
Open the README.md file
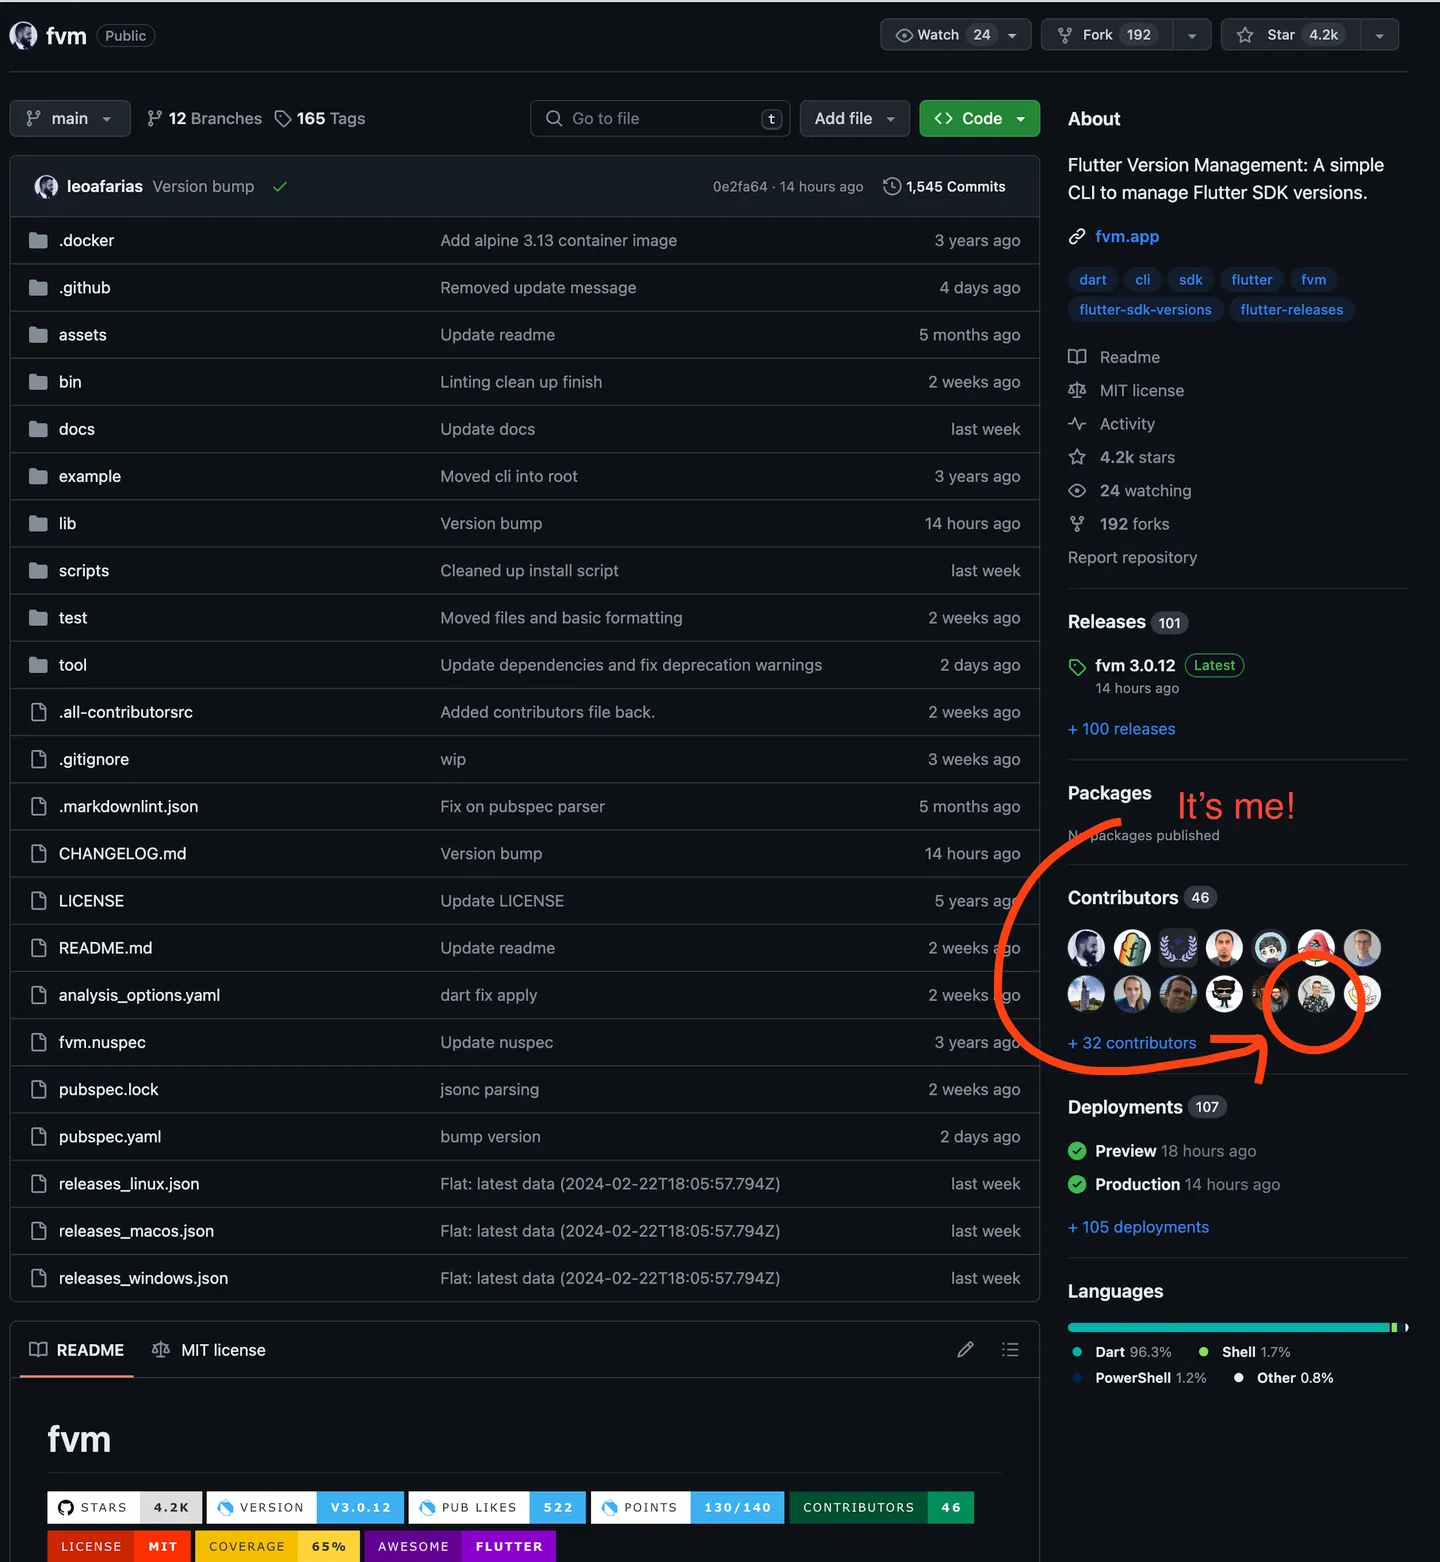point(105,948)
